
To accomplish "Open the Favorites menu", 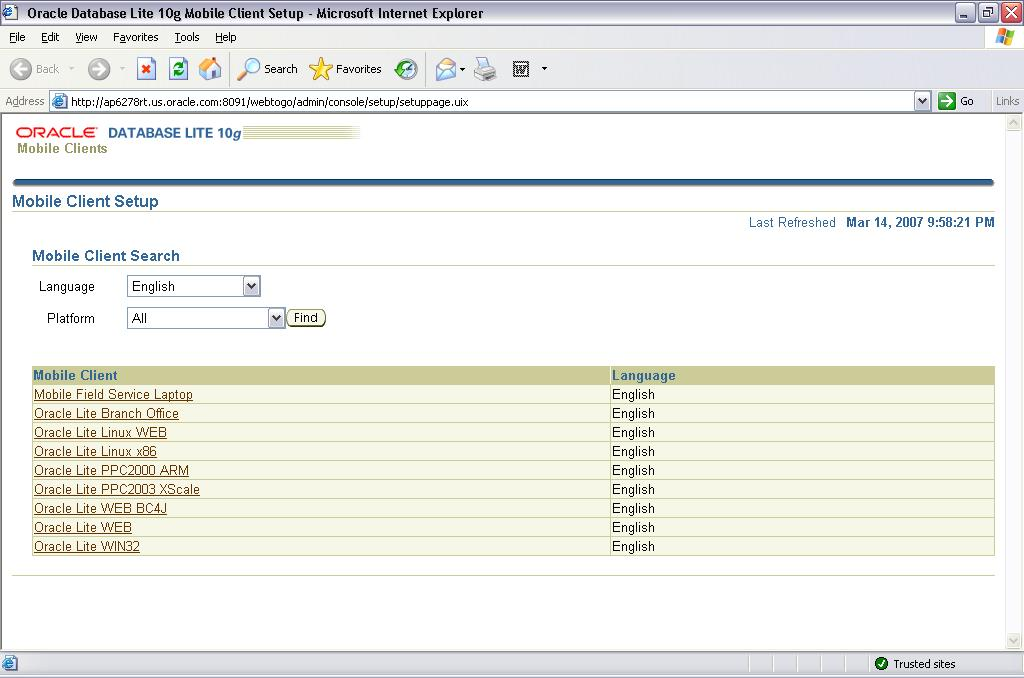I will [x=135, y=37].
